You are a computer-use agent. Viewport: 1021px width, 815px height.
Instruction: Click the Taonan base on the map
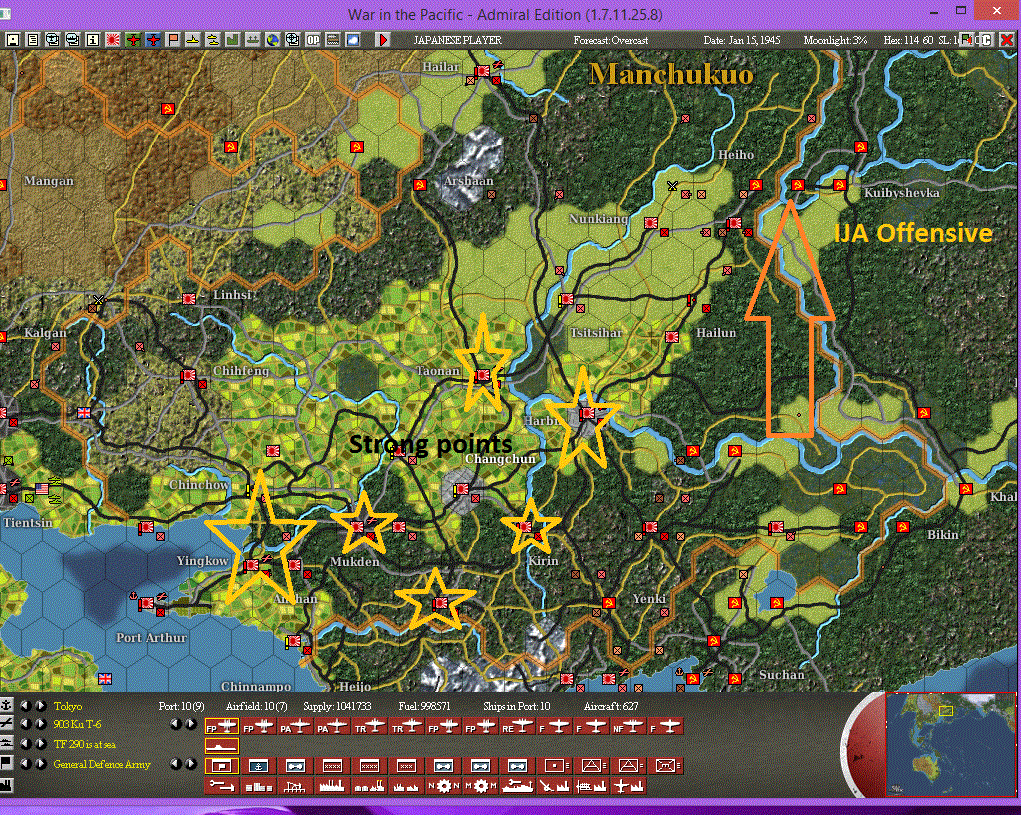click(x=483, y=375)
